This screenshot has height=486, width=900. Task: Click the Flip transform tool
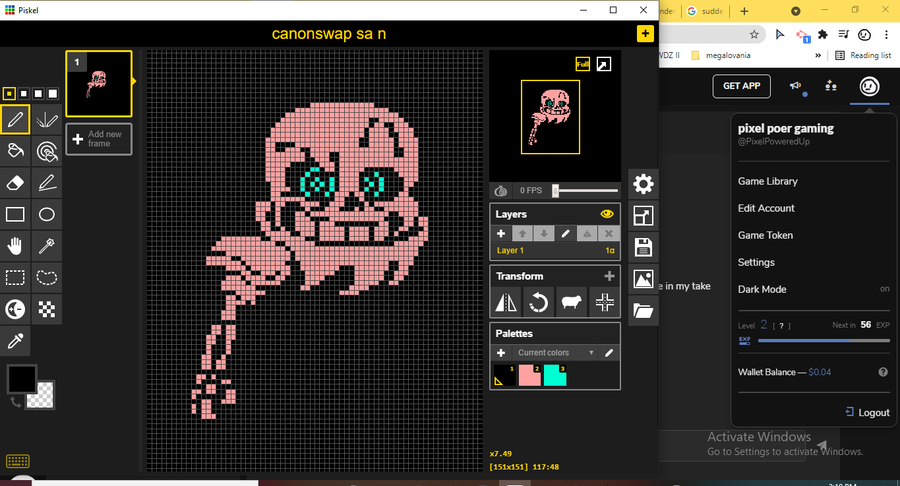coord(506,302)
